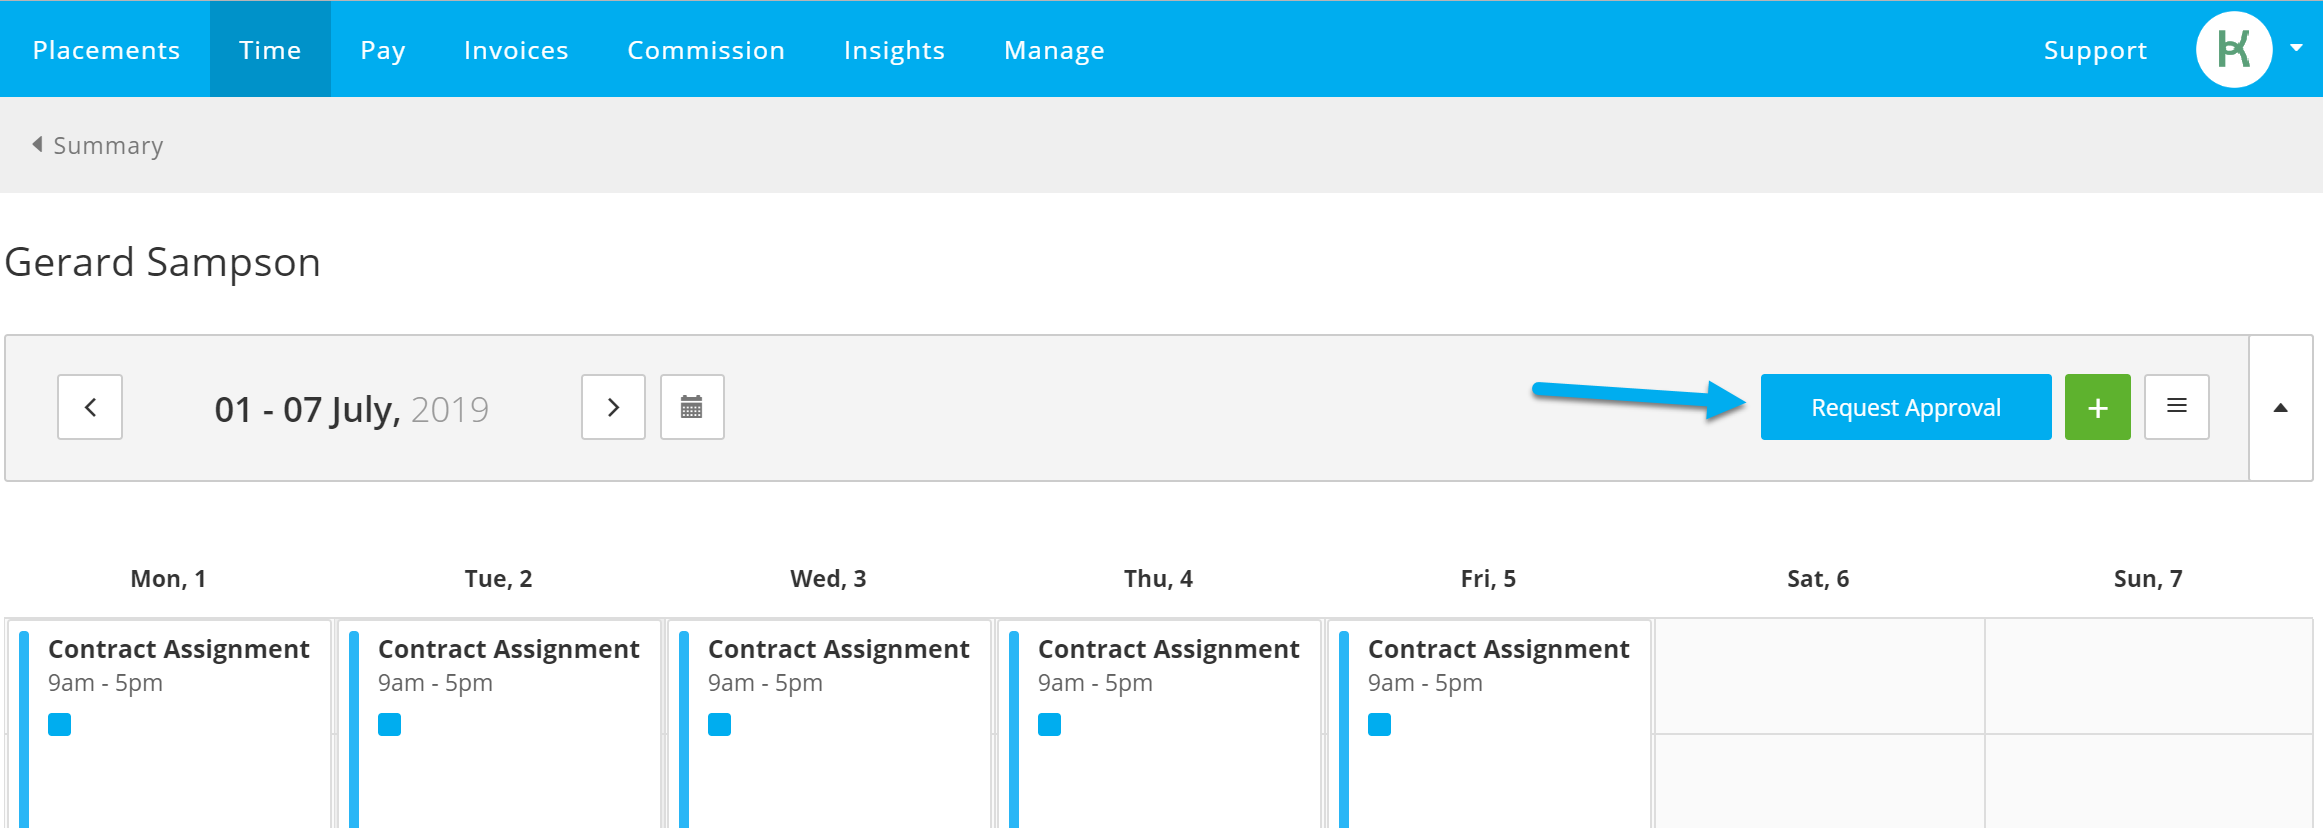
Task: Click the blue square on Wednesday's assignment
Action: coord(720,724)
